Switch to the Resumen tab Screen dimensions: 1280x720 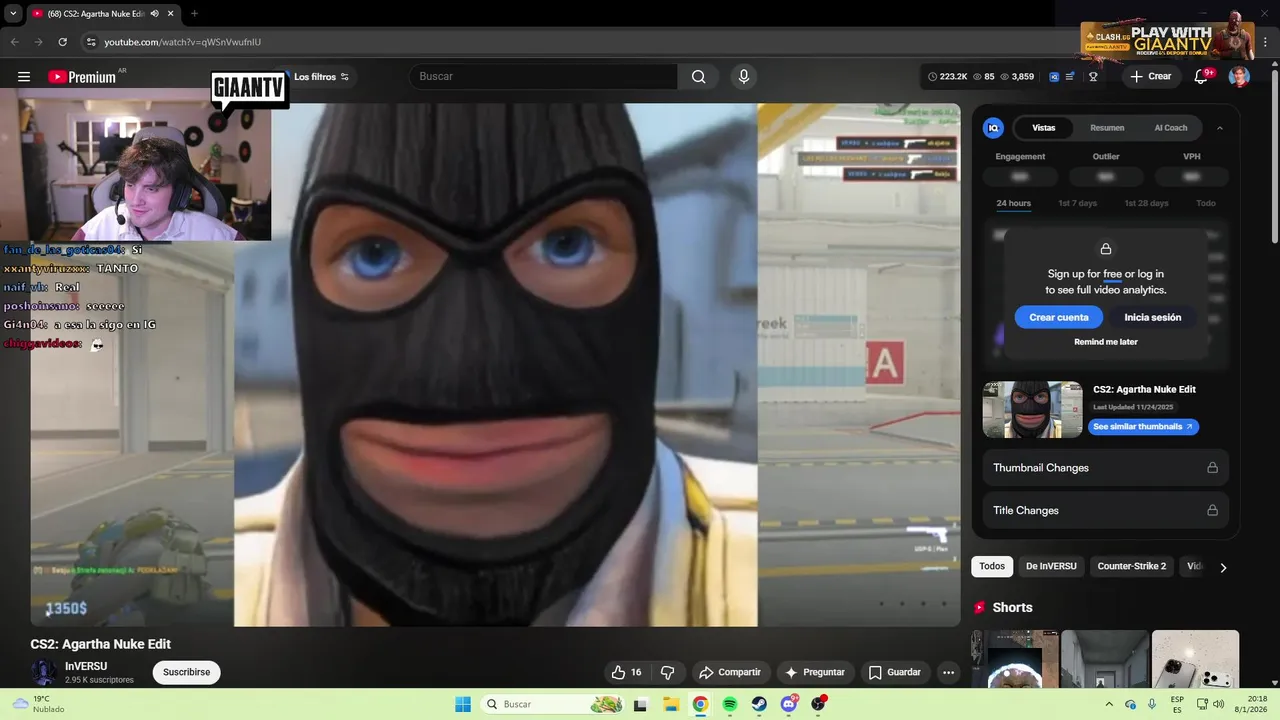pos(1107,128)
